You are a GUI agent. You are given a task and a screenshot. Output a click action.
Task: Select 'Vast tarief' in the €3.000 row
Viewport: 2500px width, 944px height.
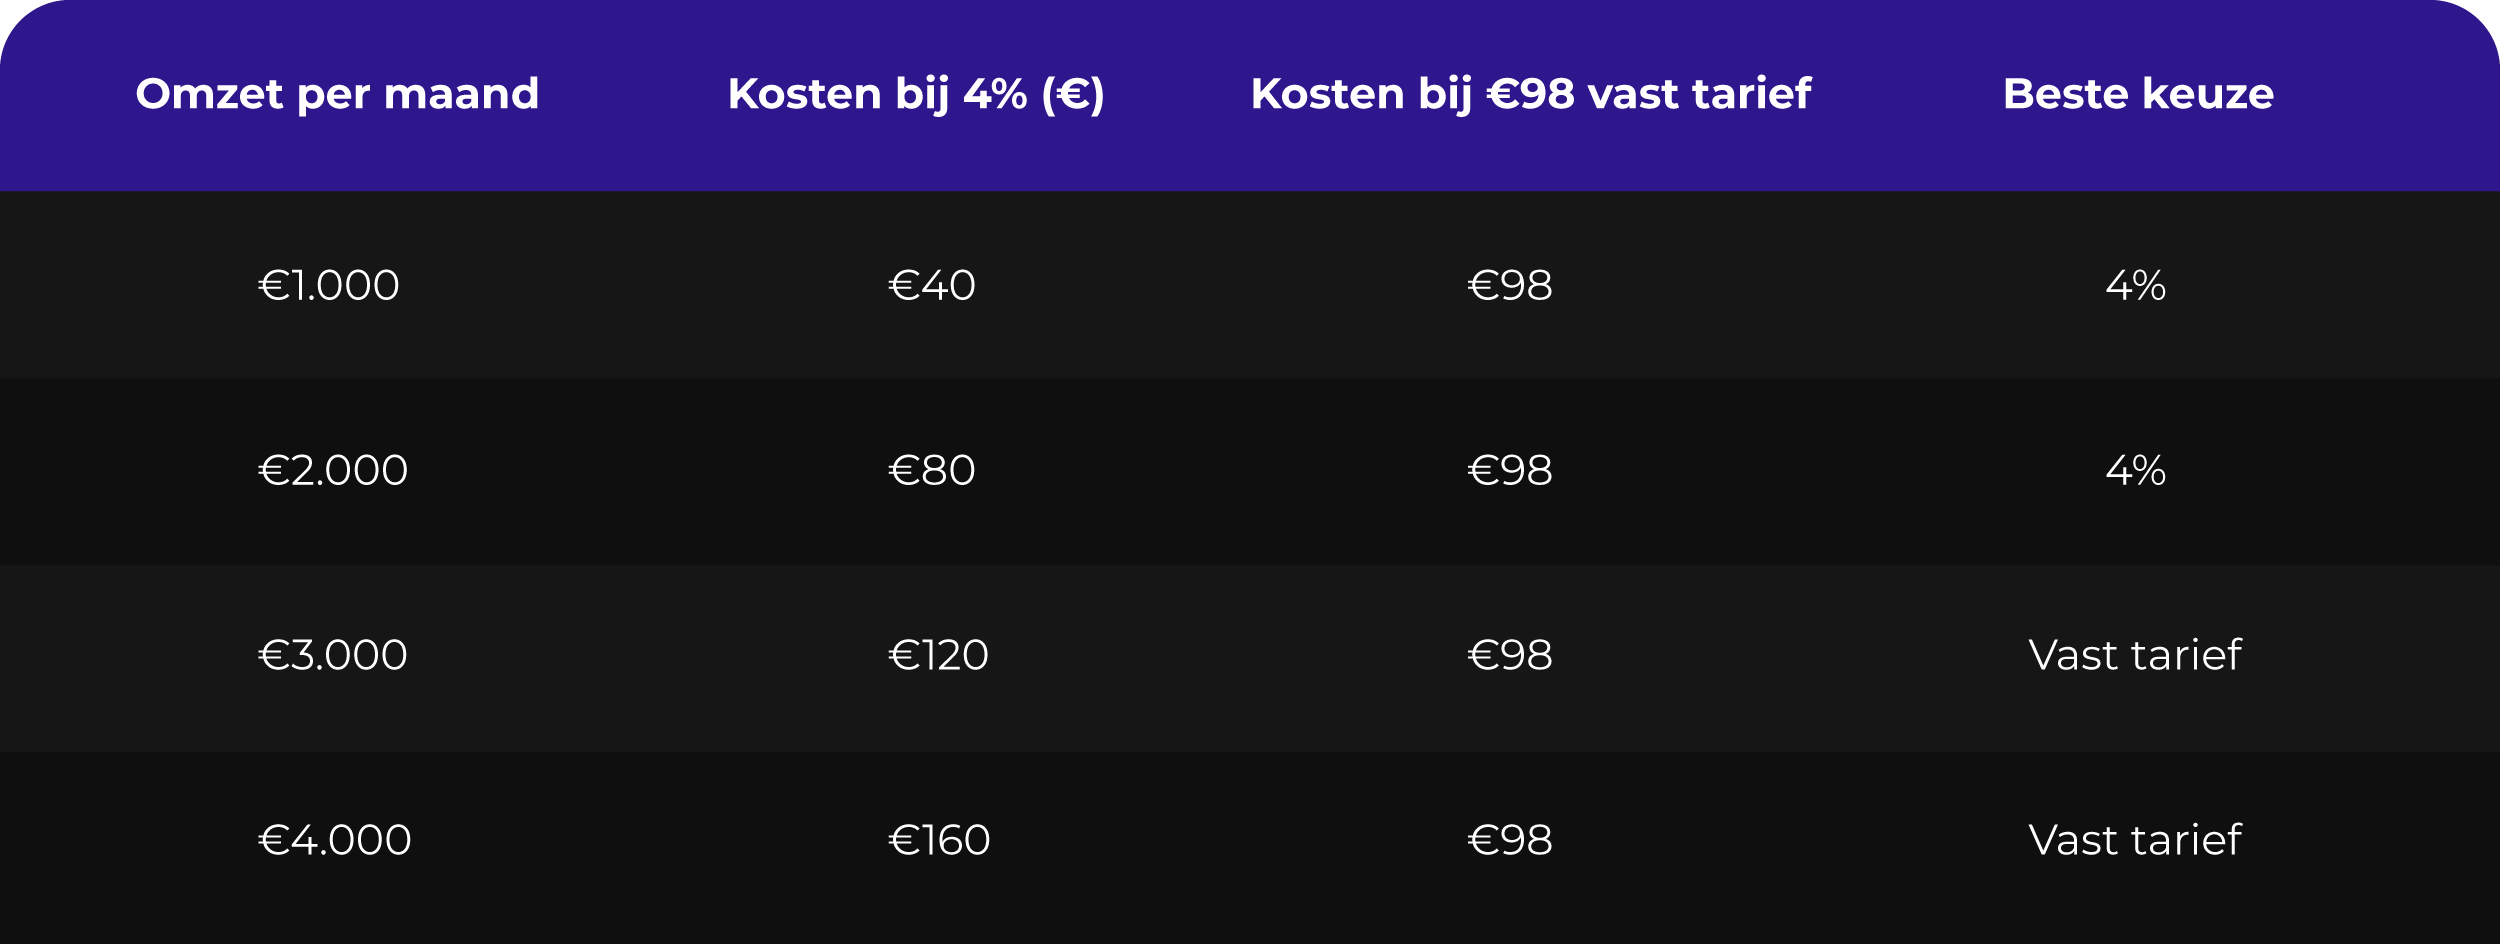[2135, 656]
